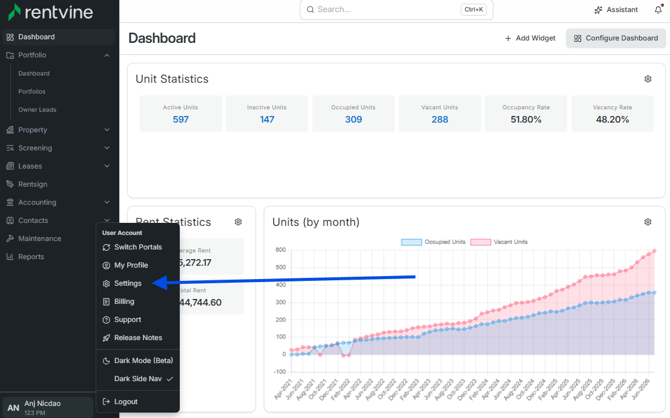
Task: Open the Unit Statistics gear settings
Action: (x=648, y=79)
